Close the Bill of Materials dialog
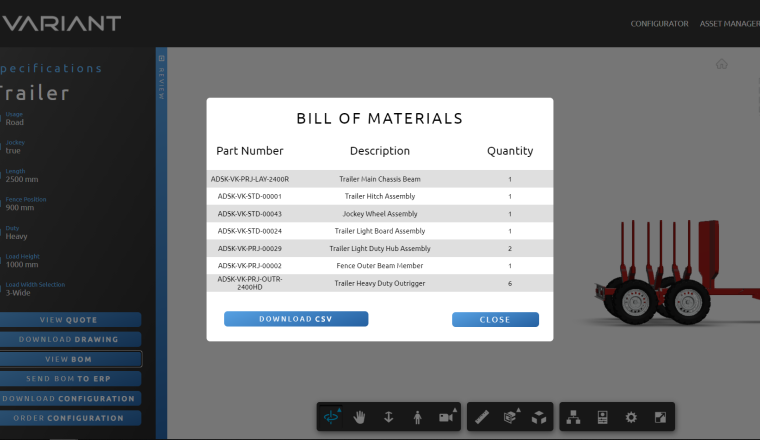 [x=495, y=320]
